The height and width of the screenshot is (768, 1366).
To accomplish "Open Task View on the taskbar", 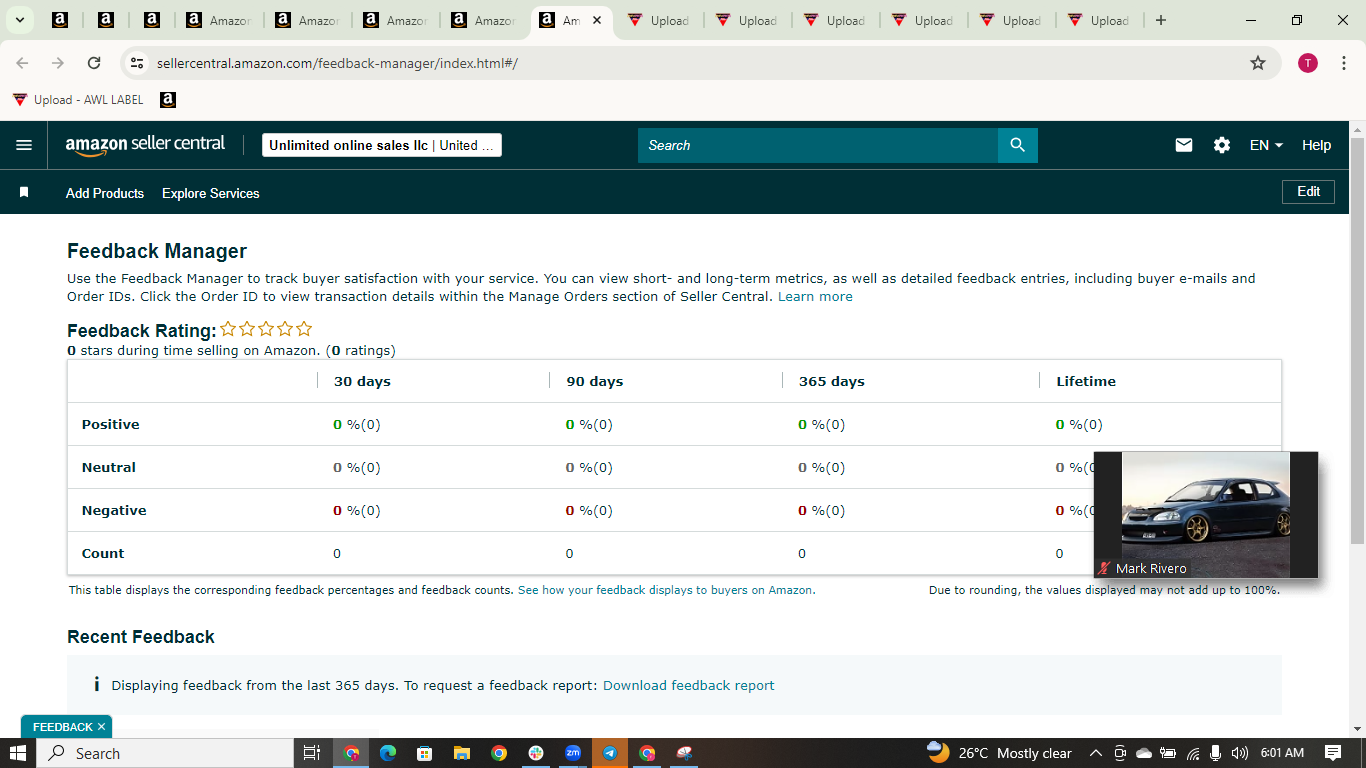I will pyautogui.click(x=311, y=753).
